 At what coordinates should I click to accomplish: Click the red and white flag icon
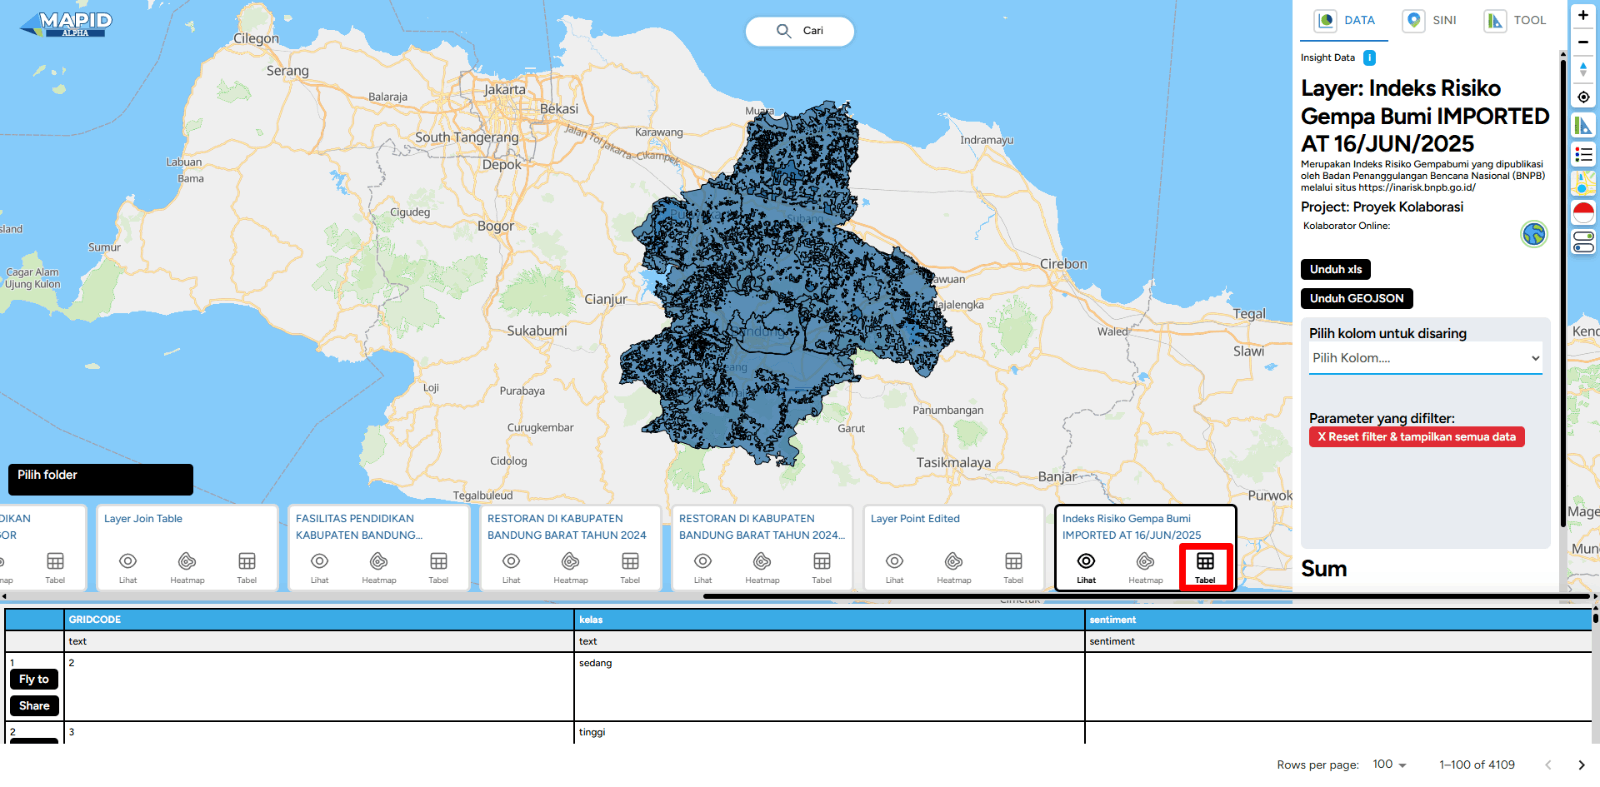coord(1583,212)
